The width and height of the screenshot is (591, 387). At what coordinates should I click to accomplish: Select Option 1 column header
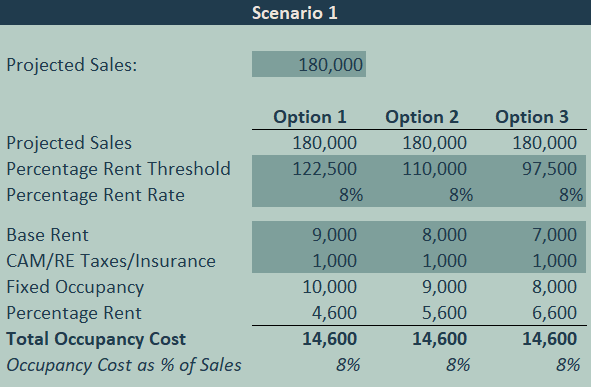point(310,117)
